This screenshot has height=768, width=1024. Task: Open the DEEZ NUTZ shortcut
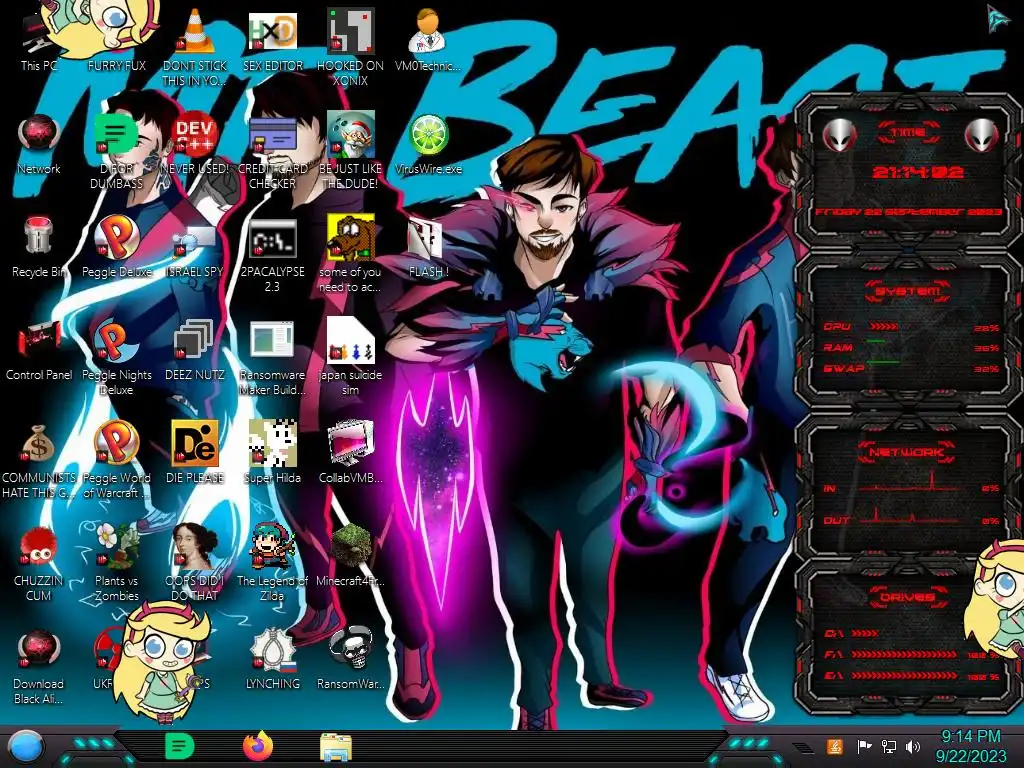(195, 351)
